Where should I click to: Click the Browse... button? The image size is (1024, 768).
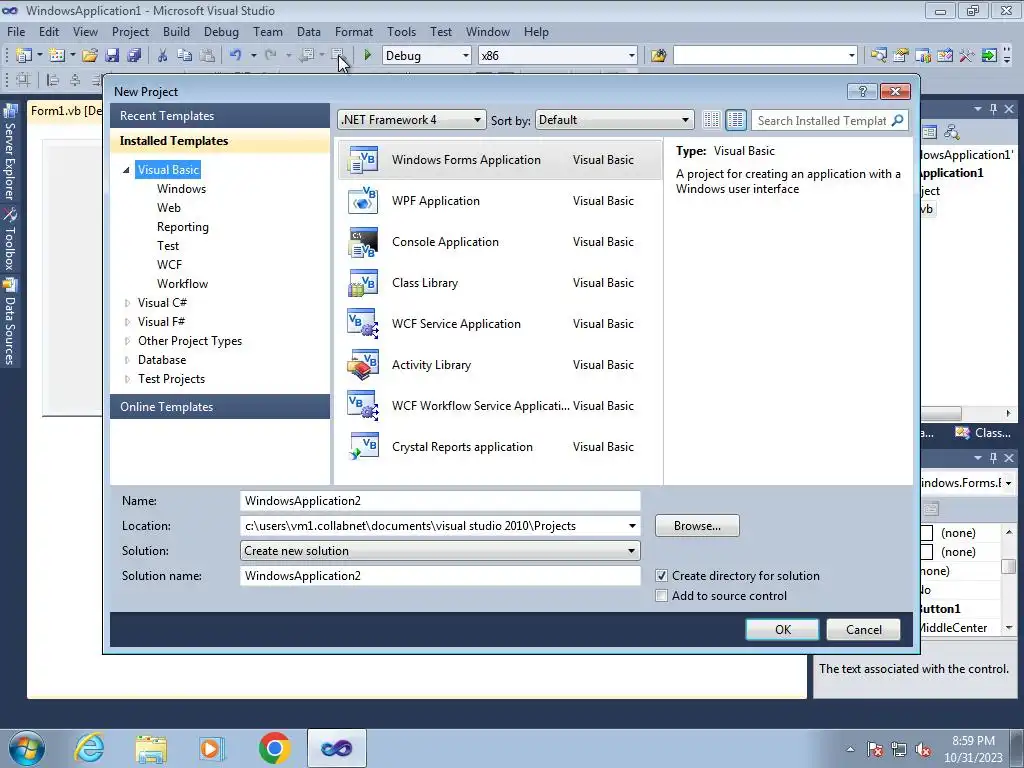697,526
